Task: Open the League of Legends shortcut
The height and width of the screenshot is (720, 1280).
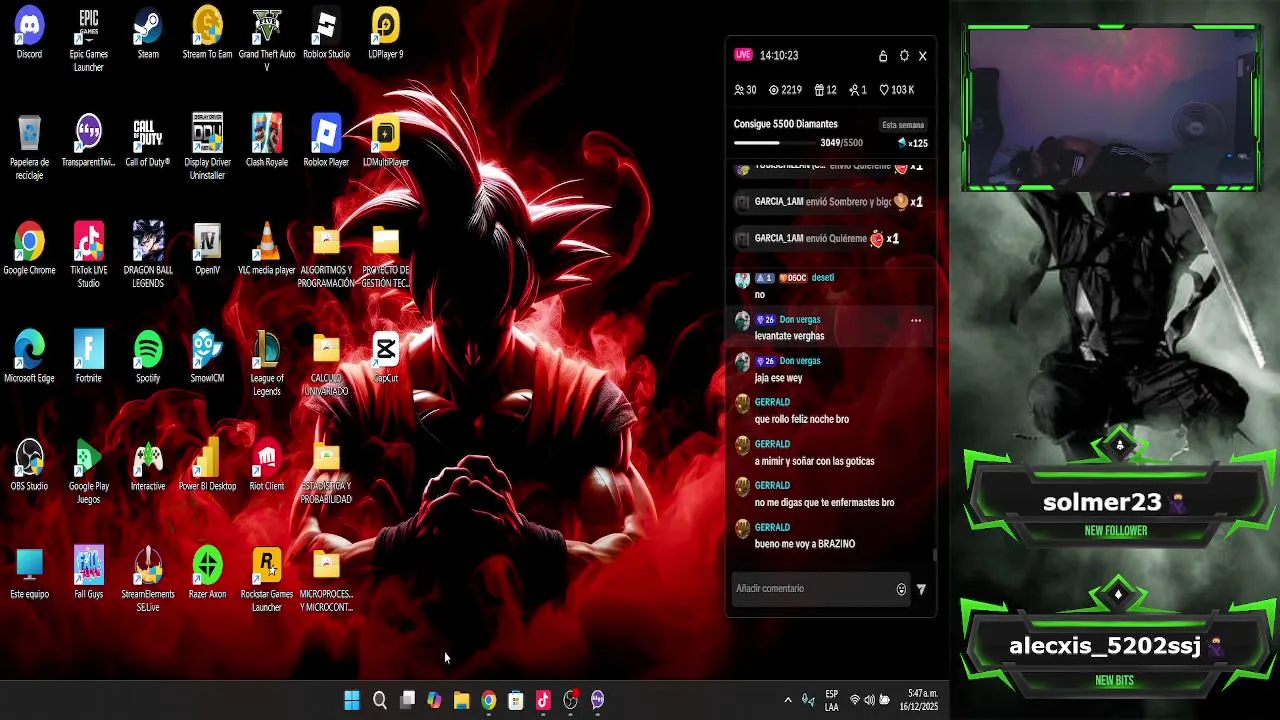Action: (x=267, y=364)
